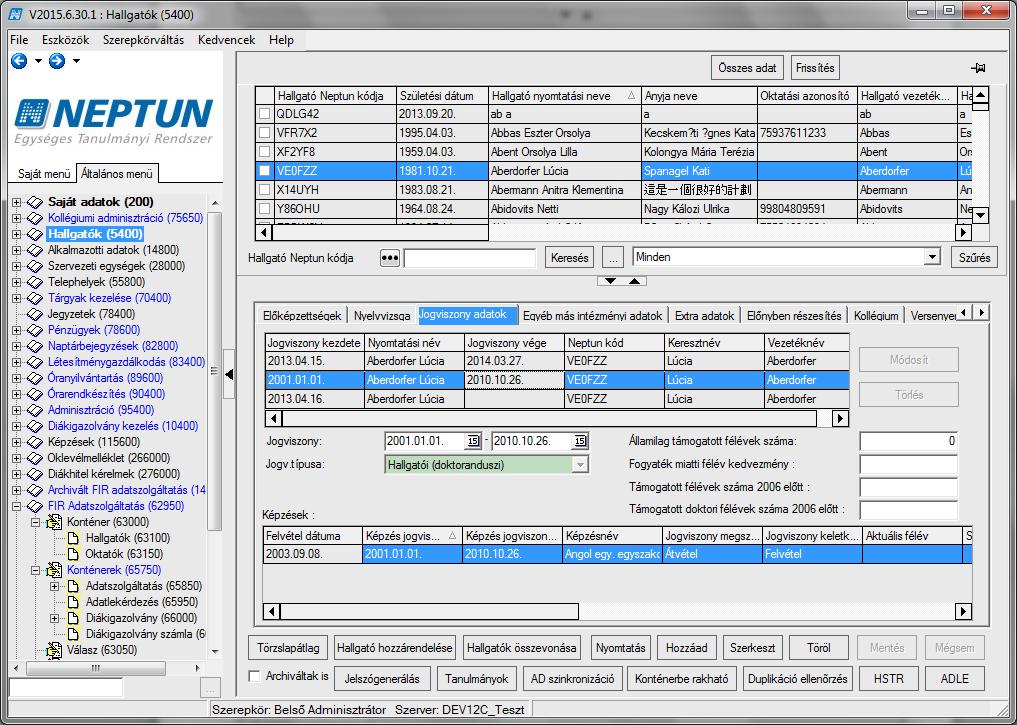This screenshot has height=725, width=1017.
Task: Tick the checkbox for row Y86OHU
Action: click(265, 209)
